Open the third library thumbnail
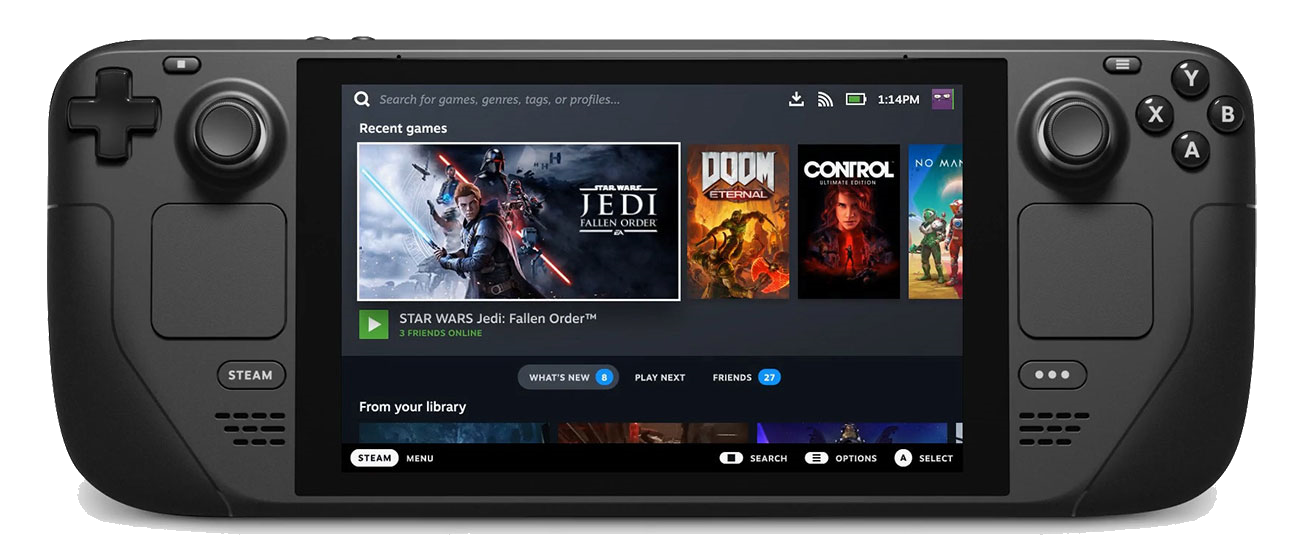1300x557 pixels. point(852,433)
